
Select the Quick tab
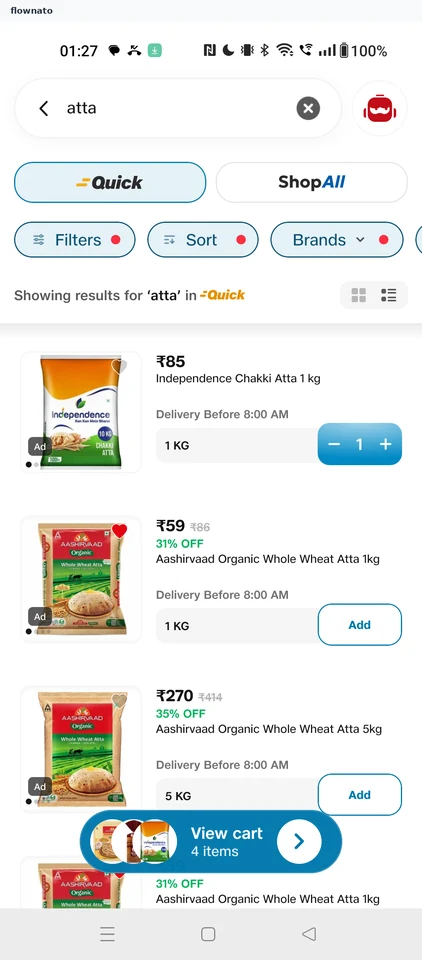coord(110,182)
